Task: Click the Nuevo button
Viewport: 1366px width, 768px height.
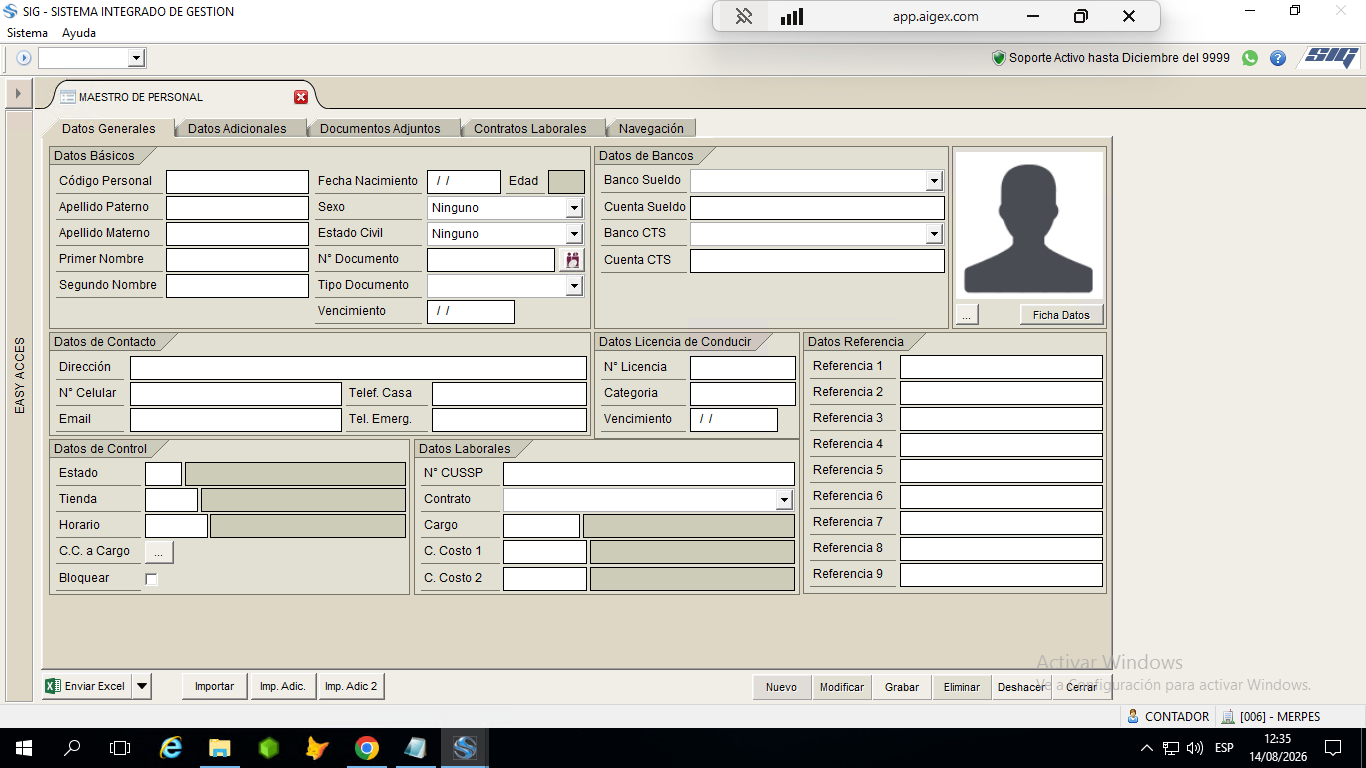Action: click(781, 687)
